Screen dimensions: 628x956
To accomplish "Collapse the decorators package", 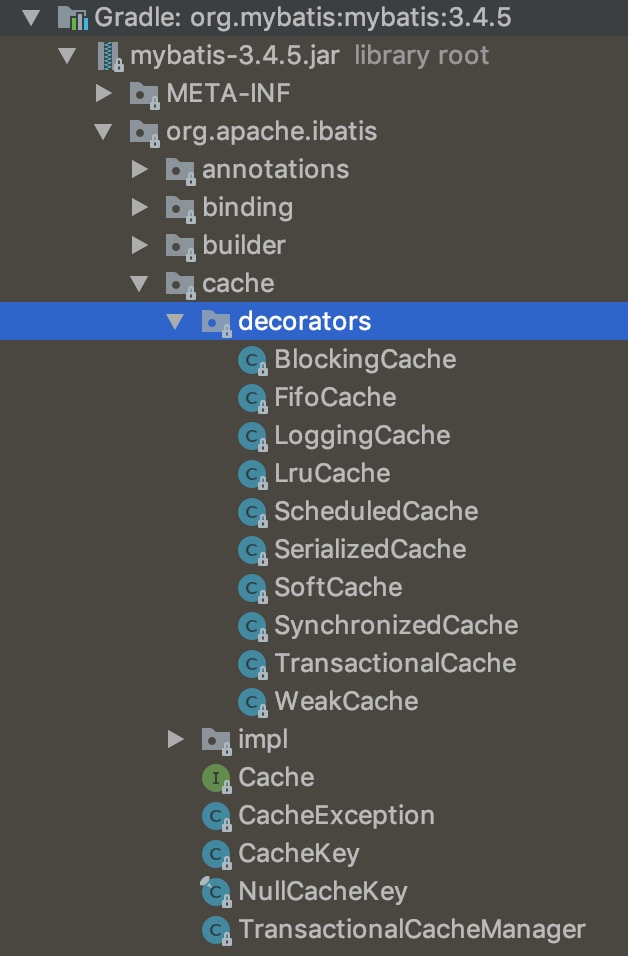I will [176, 322].
